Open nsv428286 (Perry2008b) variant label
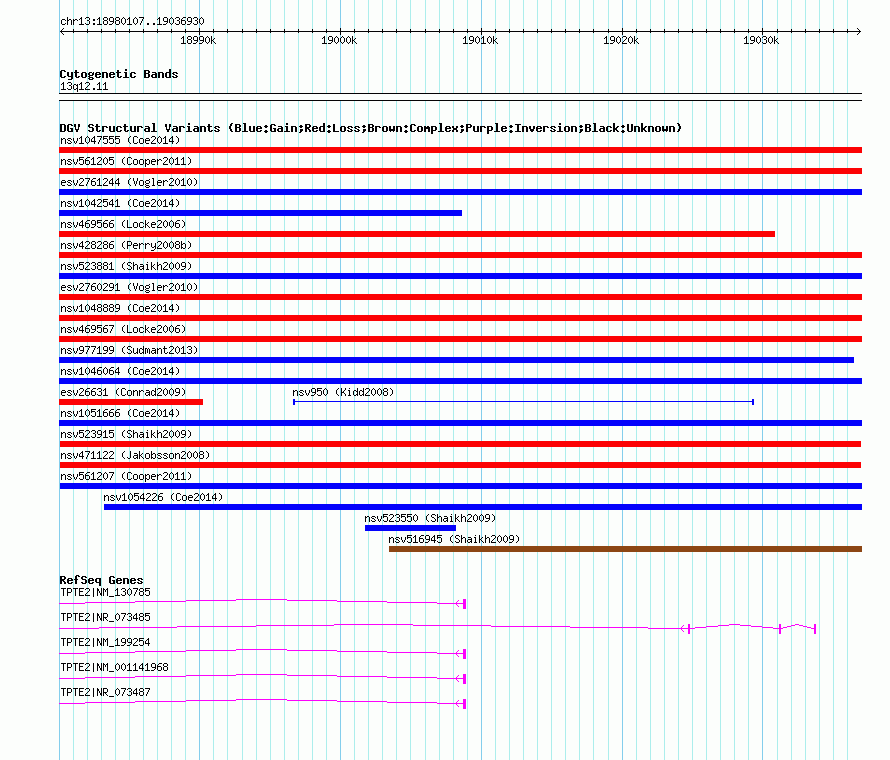 pyautogui.click(x=126, y=245)
